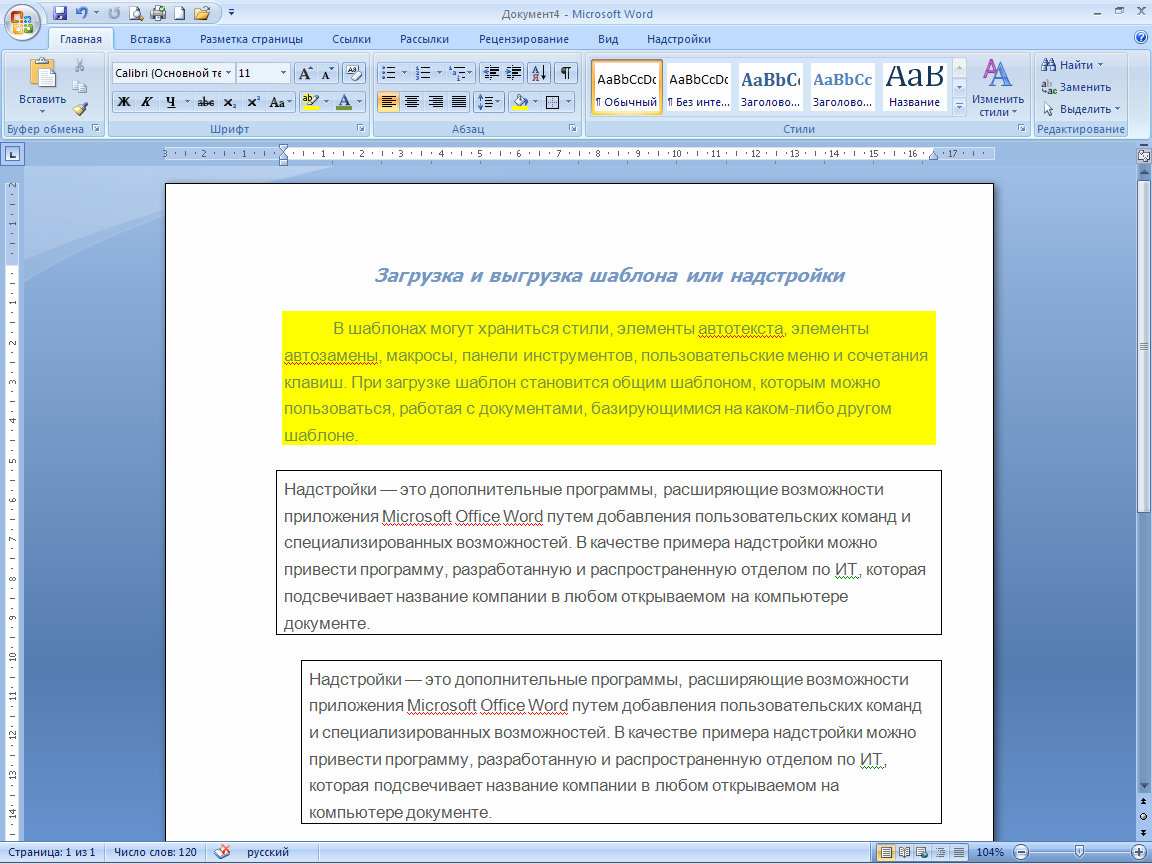This screenshot has height=864, width=1152.
Task: Apply shading with the paint bucket icon
Action: coord(520,102)
